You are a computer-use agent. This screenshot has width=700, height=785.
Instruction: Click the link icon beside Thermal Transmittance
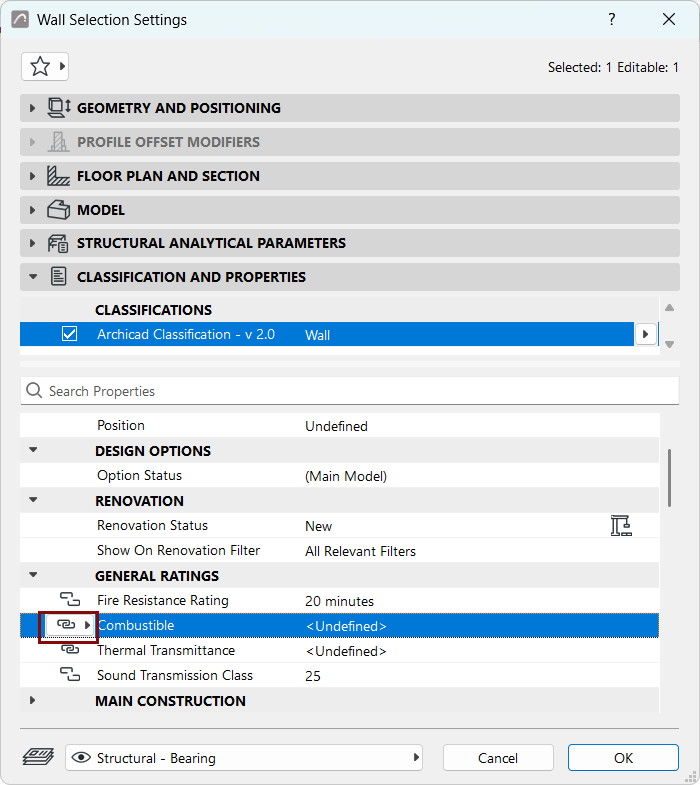[70, 649]
